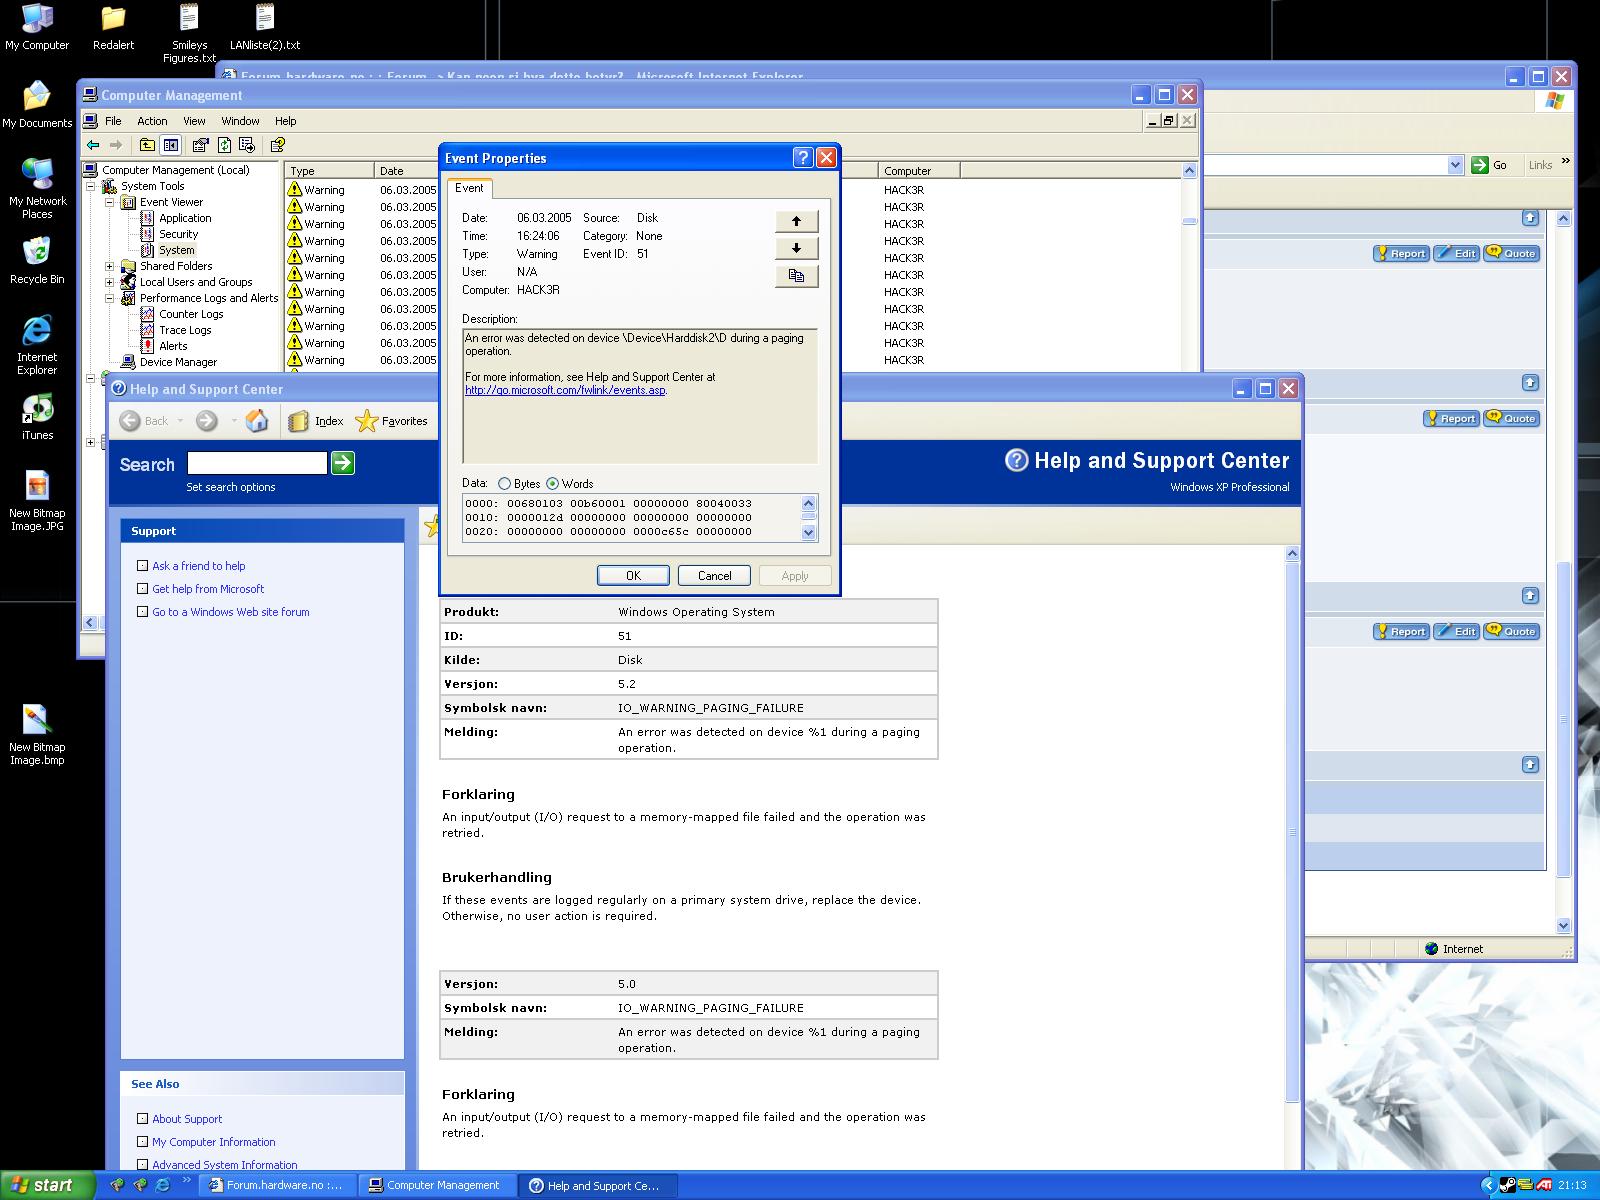Click Ask a friend to help link
The image size is (1600, 1200).
click(x=198, y=566)
